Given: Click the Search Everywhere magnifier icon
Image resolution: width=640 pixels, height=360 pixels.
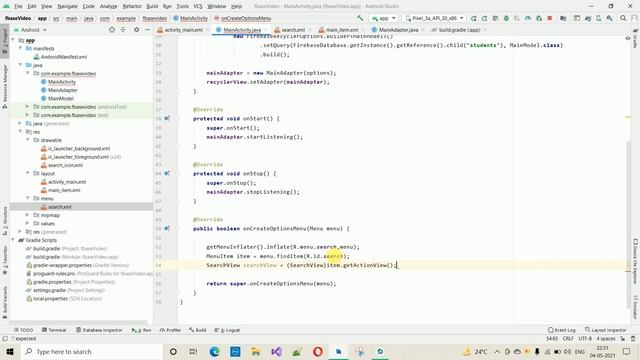Looking at the screenshot, I should click(x=623, y=18).
